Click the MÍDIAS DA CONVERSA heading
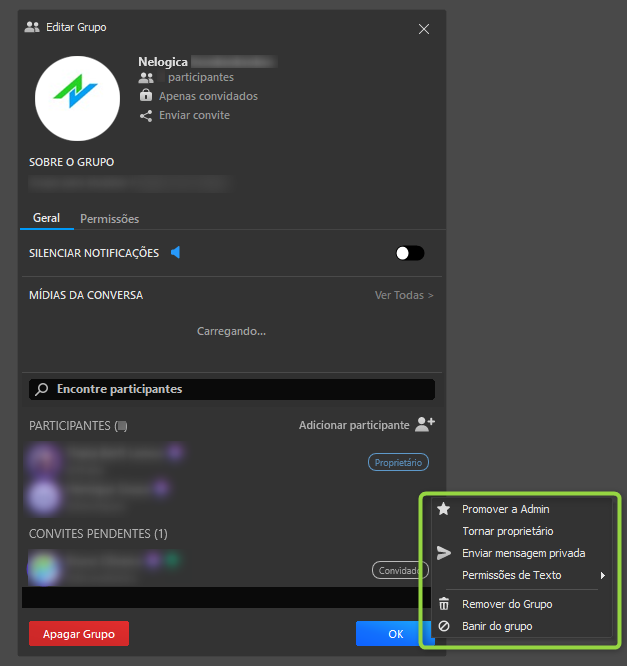The image size is (627, 666). point(86,295)
